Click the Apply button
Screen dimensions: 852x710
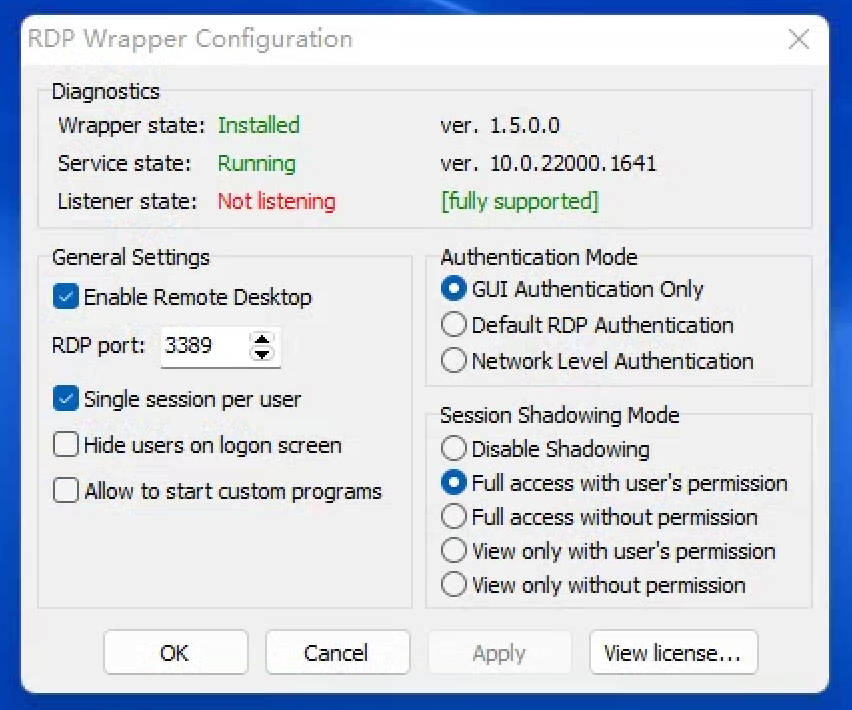pos(499,652)
